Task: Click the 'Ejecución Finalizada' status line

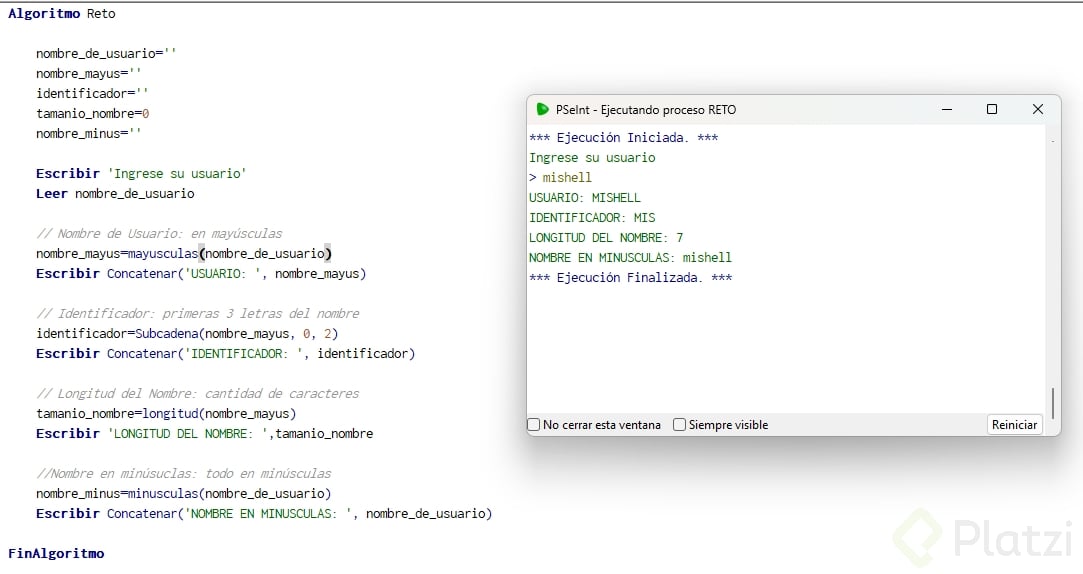Action: [x=630, y=278]
